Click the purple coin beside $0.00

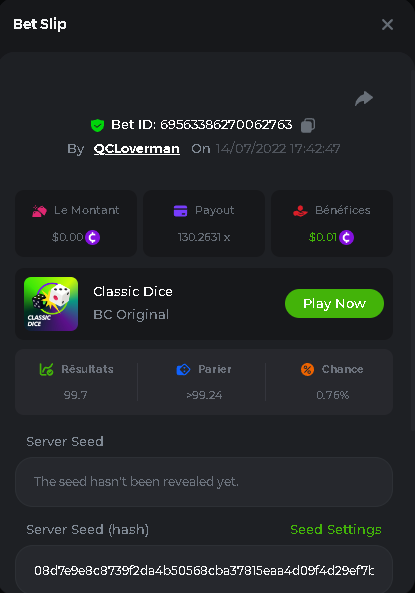pos(92,238)
